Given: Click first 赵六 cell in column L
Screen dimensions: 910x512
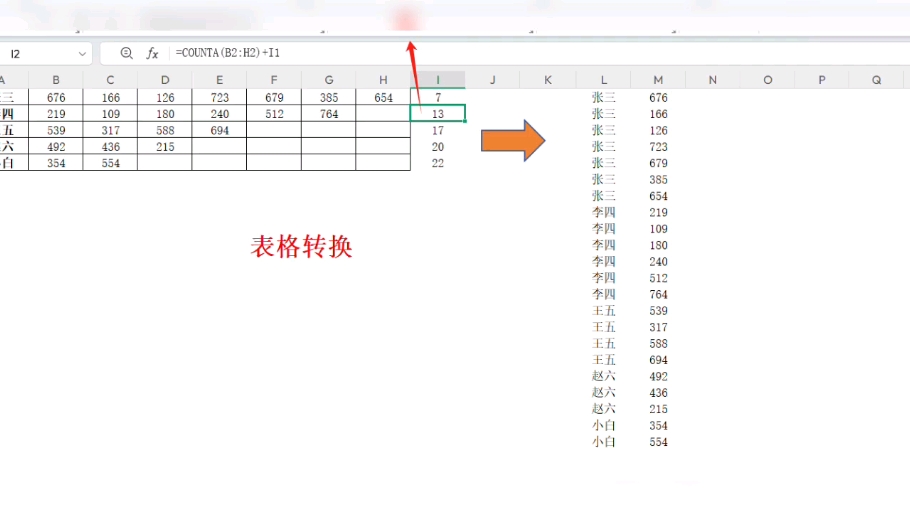Looking at the screenshot, I should click(x=603, y=376).
